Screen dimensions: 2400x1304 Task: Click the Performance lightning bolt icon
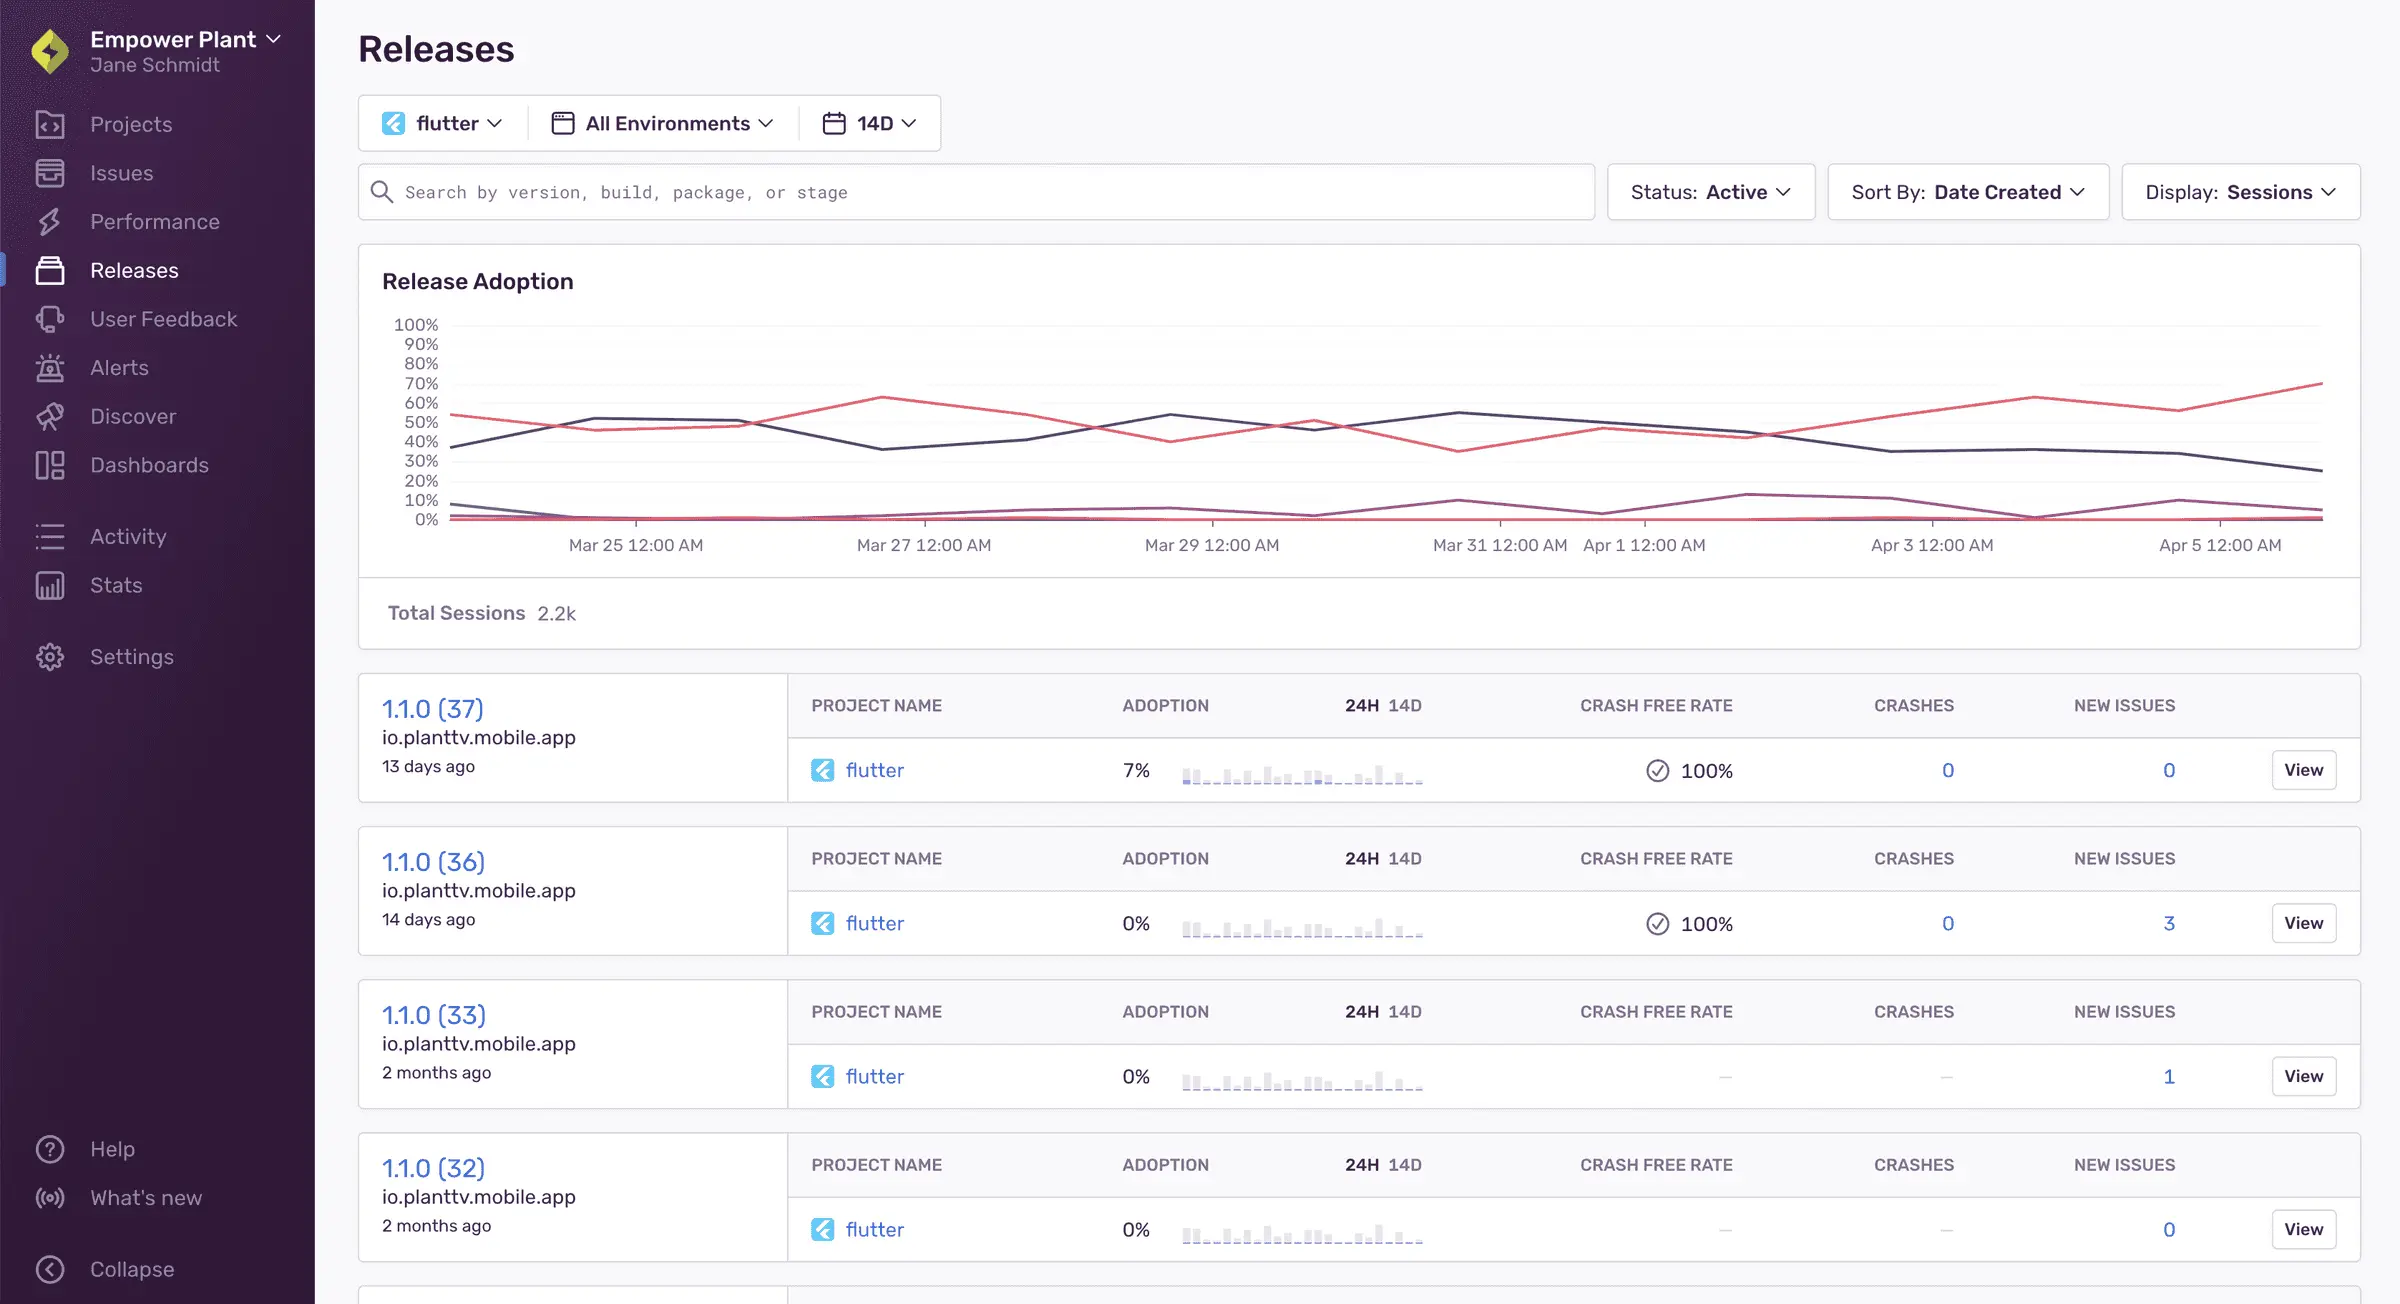click(x=50, y=222)
